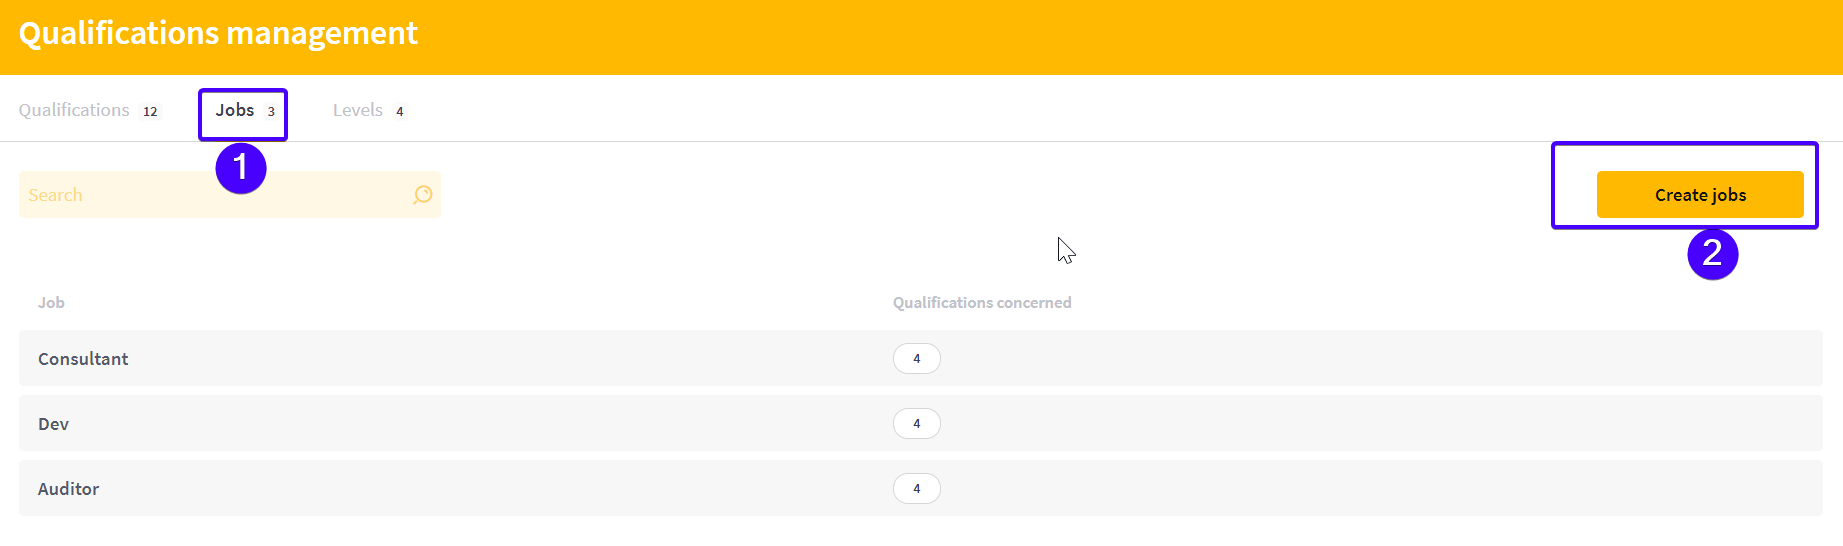Click the numbered annotation marker 1

point(241,168)
